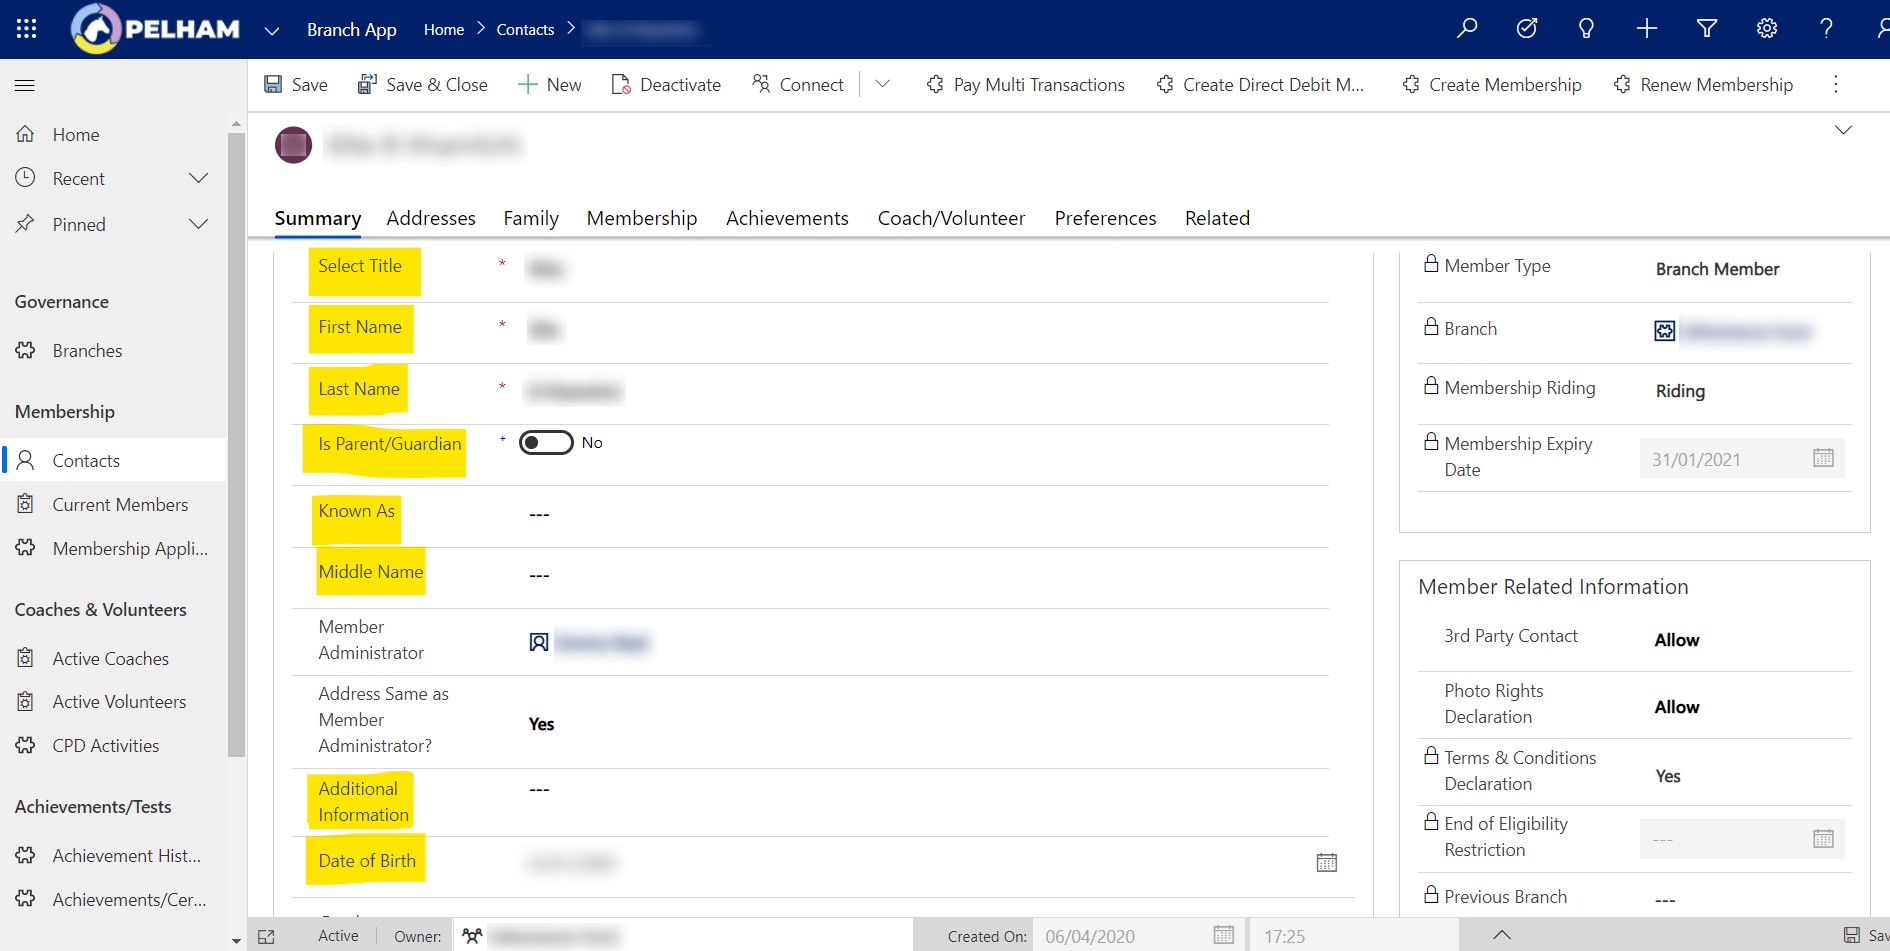Open quick create with the plus icon

click(x=1646, y=29)
